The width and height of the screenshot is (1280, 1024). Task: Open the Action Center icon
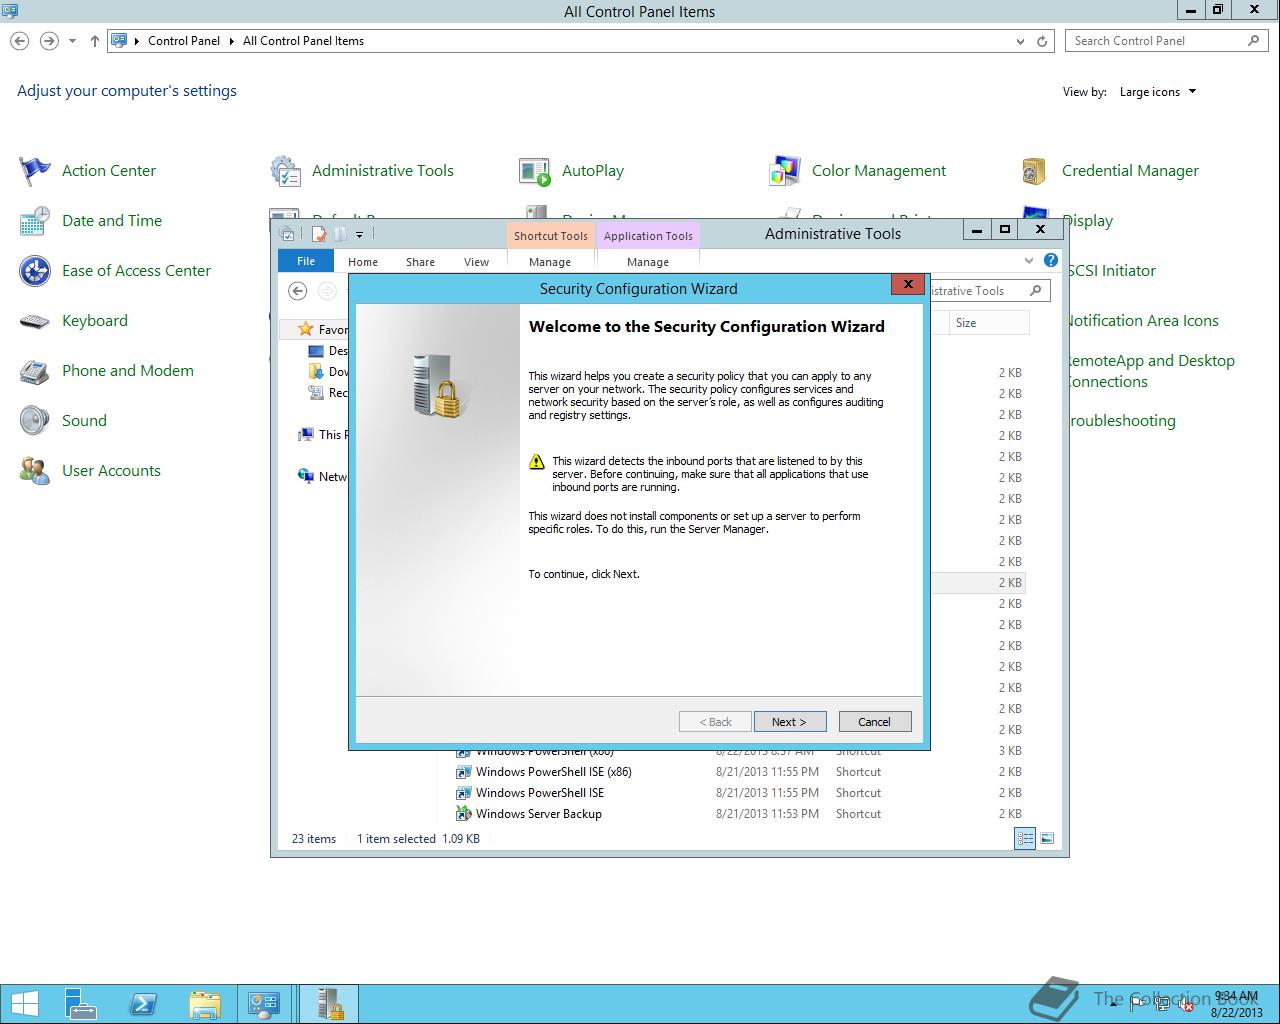pos(35,171)
